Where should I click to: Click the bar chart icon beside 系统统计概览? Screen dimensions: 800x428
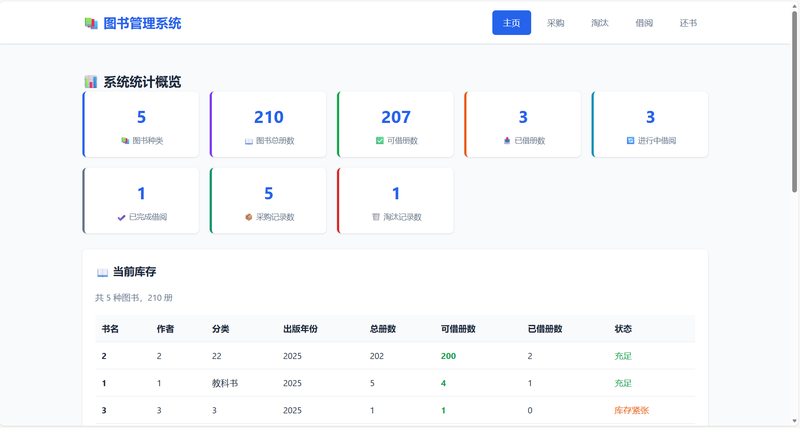(91, 82)
